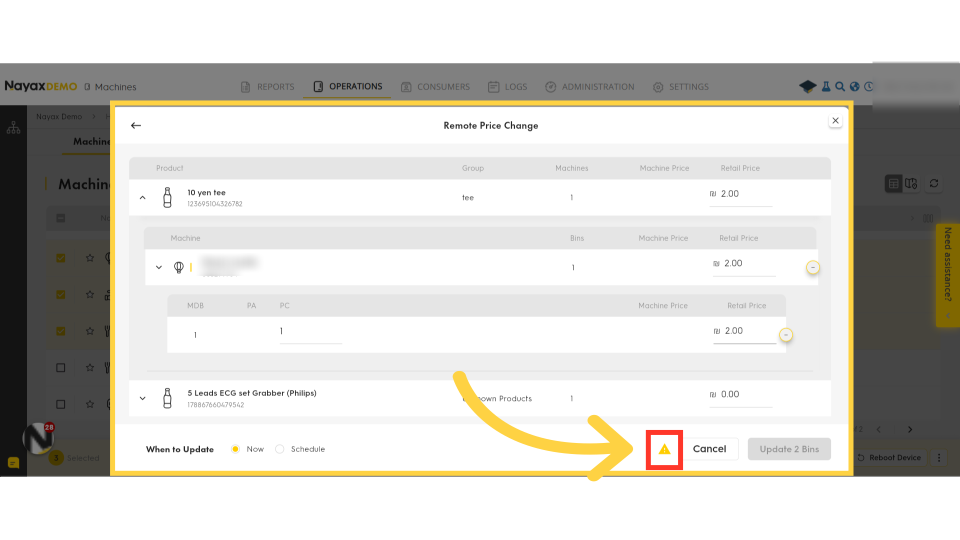This screenshot has height=540, width=960.
Task: Open the hierarchy tree icon in left sidebar
Action: pos(13,128)
